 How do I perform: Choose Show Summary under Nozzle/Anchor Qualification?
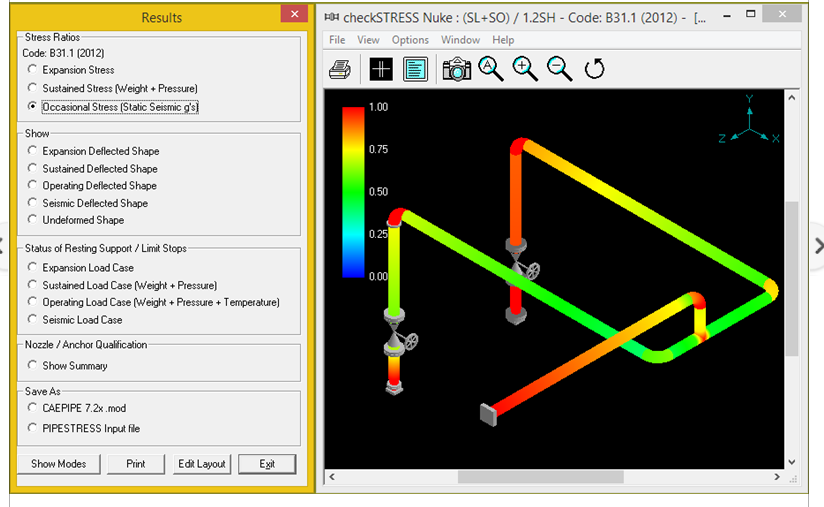pyautogui.click(x=34, y=366)
